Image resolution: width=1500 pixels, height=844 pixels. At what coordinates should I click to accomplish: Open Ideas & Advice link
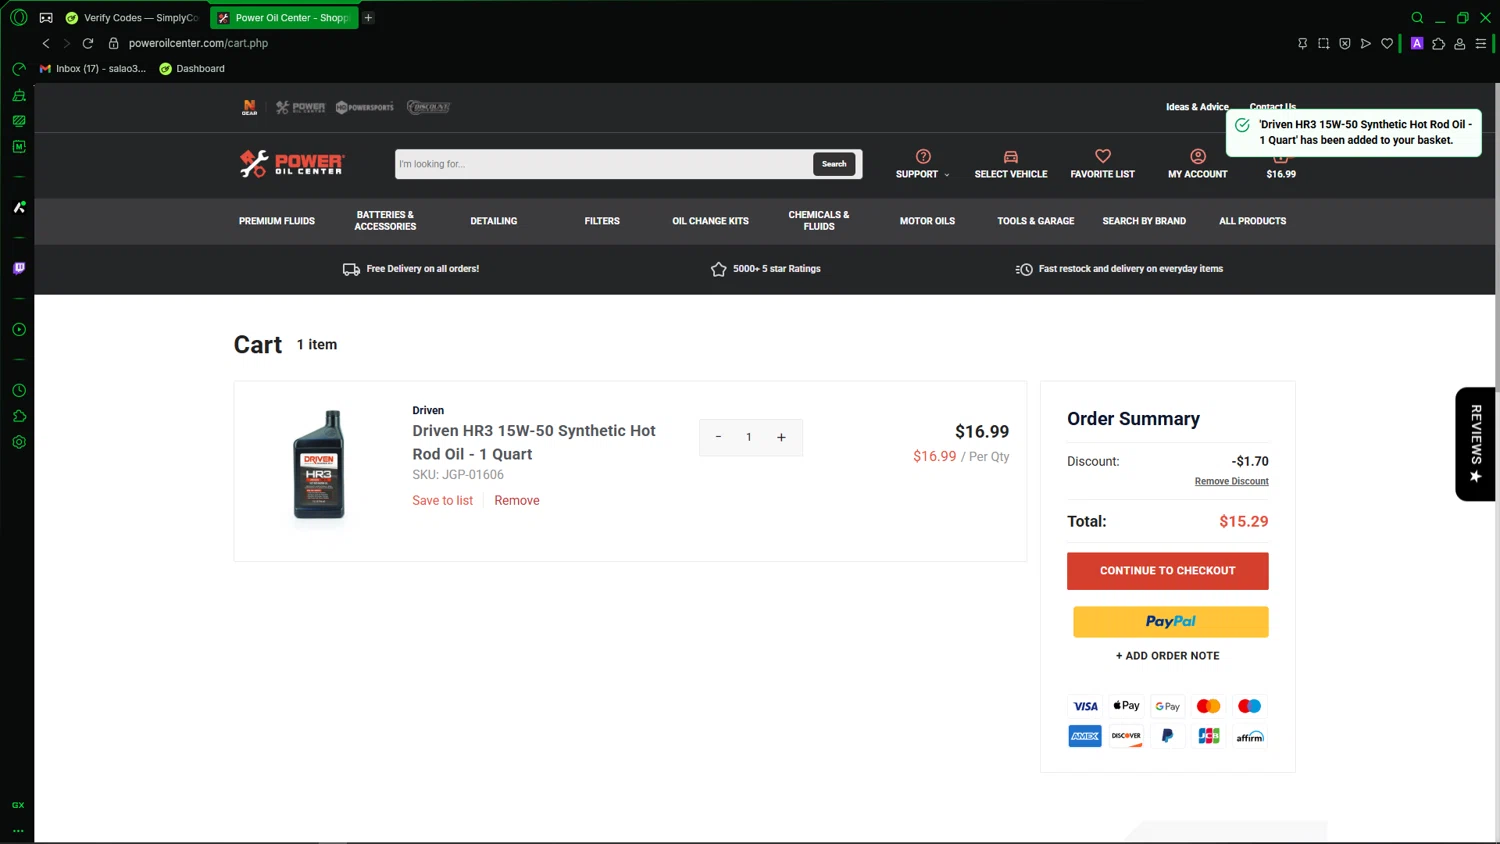pos(1196,107)
